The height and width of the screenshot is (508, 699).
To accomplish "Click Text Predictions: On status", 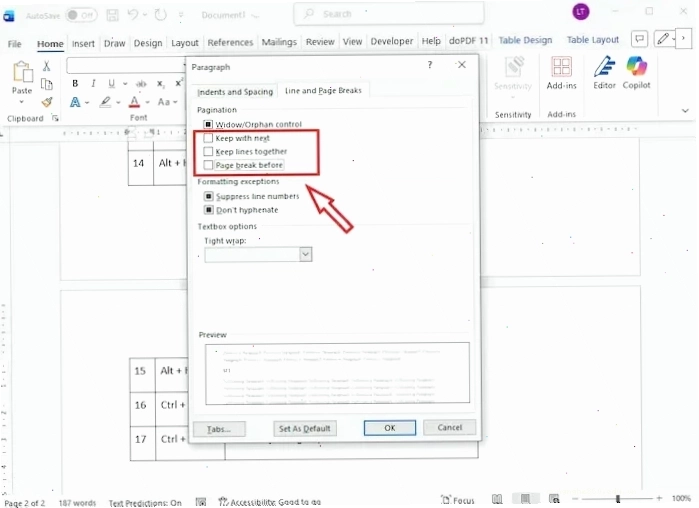I will (145, 503).
